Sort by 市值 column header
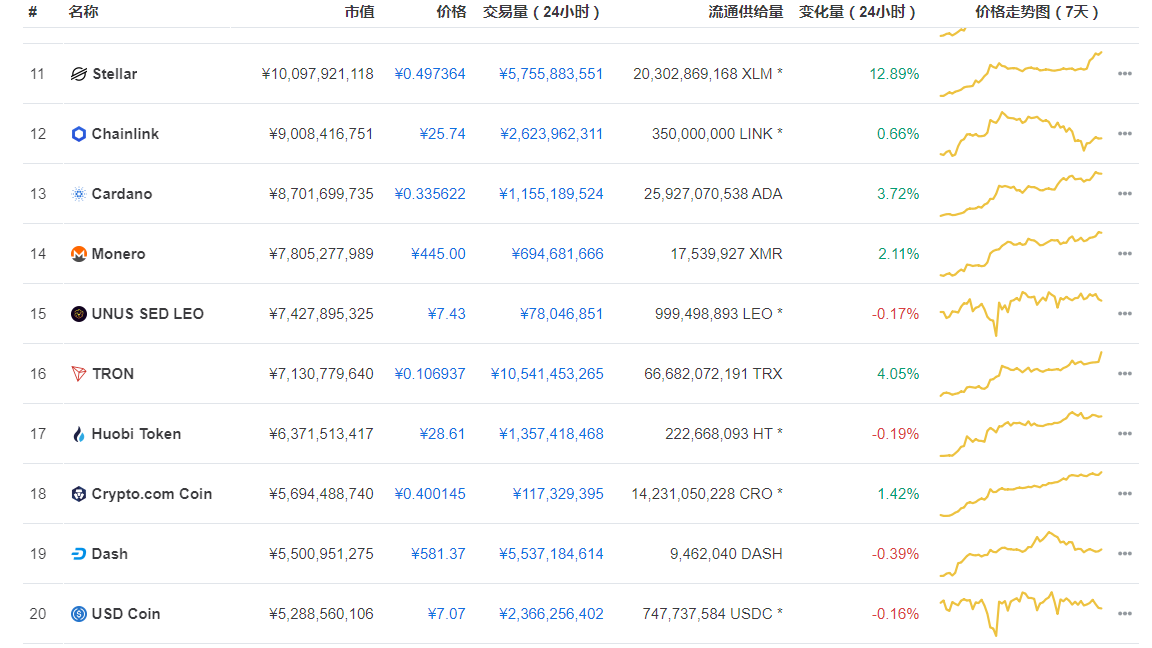 tap(359, 12)
